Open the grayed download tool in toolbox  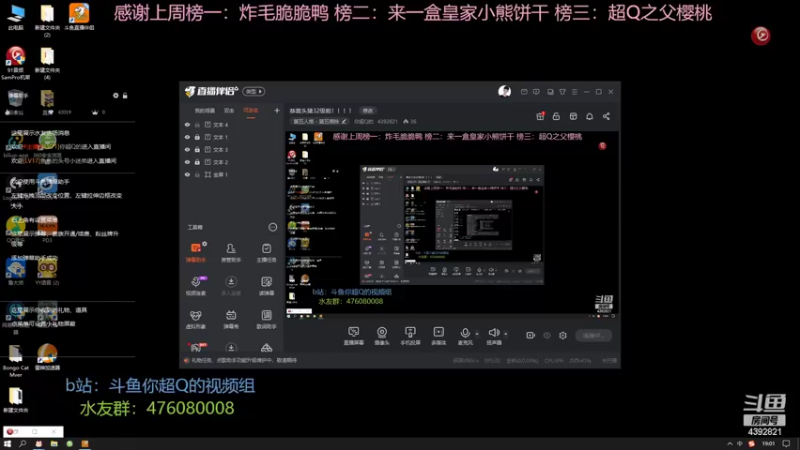click(x=231, y=286)
